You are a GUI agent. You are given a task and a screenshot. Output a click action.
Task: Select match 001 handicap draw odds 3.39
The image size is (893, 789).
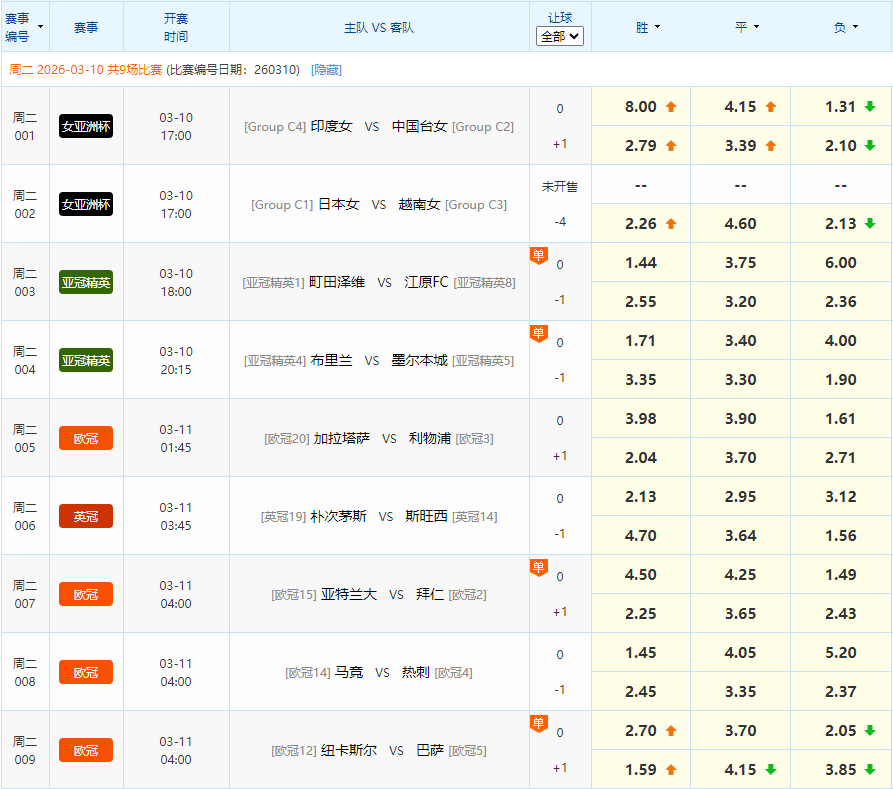tap(740, 146)
